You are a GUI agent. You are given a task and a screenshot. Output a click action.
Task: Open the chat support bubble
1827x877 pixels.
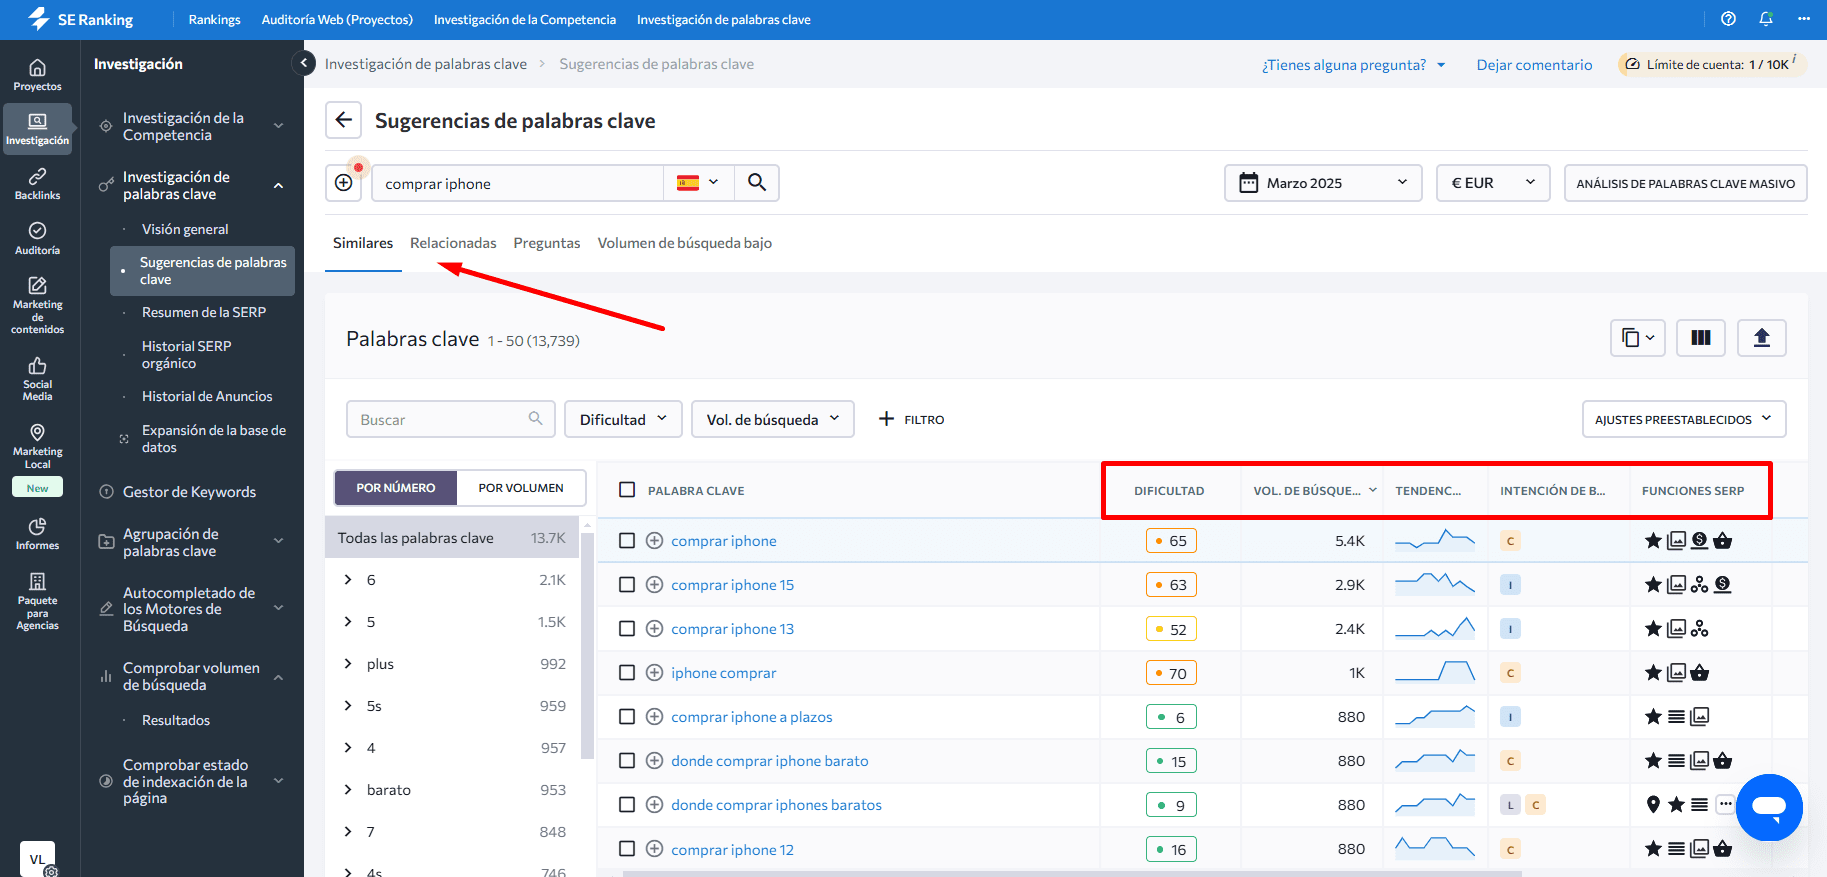pyautogui.click(x=1769, y=807)
